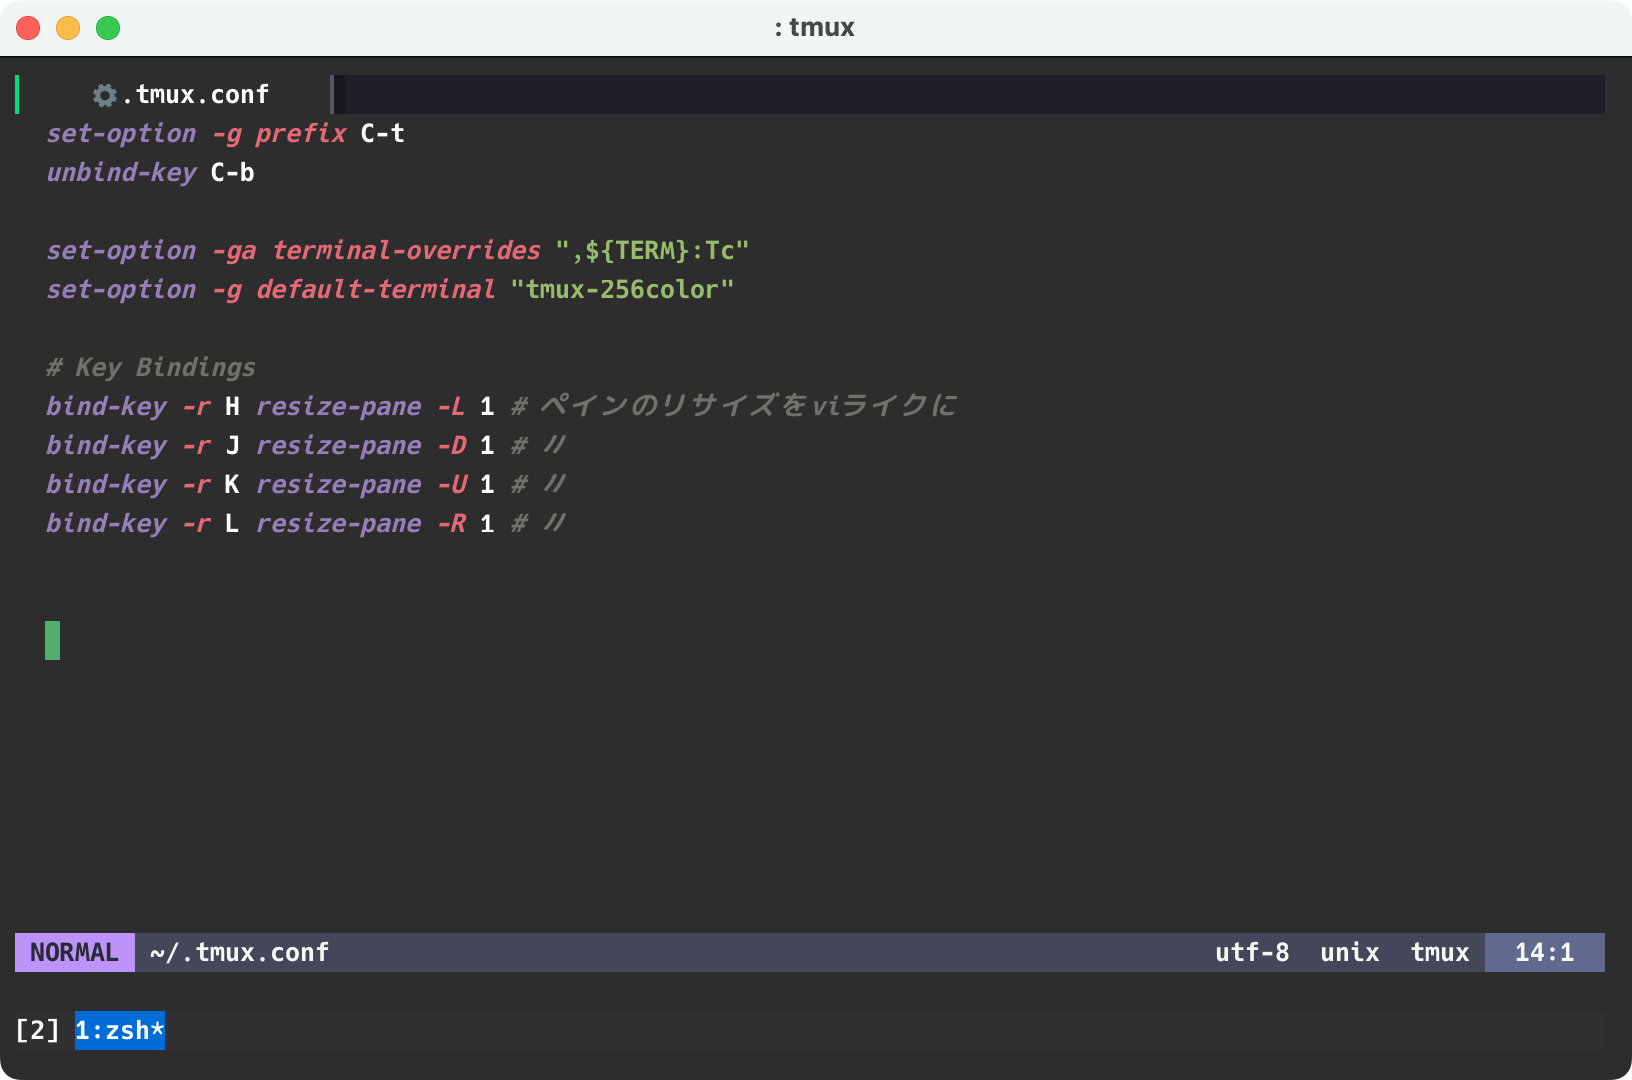Click the unbind-key C-b line
Viewport: 1632px width, 1080px height.
(150, 173)
